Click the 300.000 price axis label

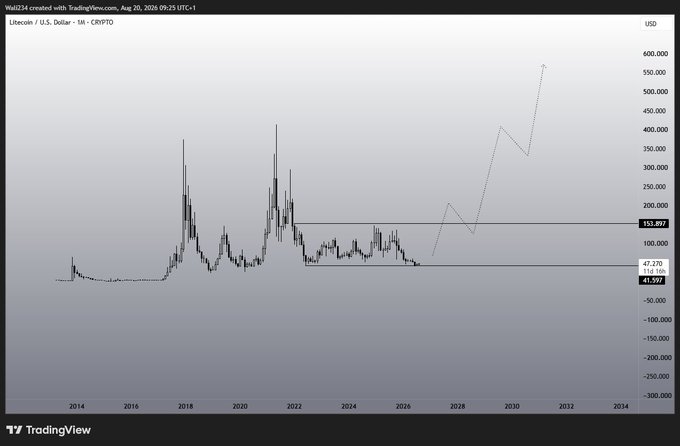[x=655, y=167]
